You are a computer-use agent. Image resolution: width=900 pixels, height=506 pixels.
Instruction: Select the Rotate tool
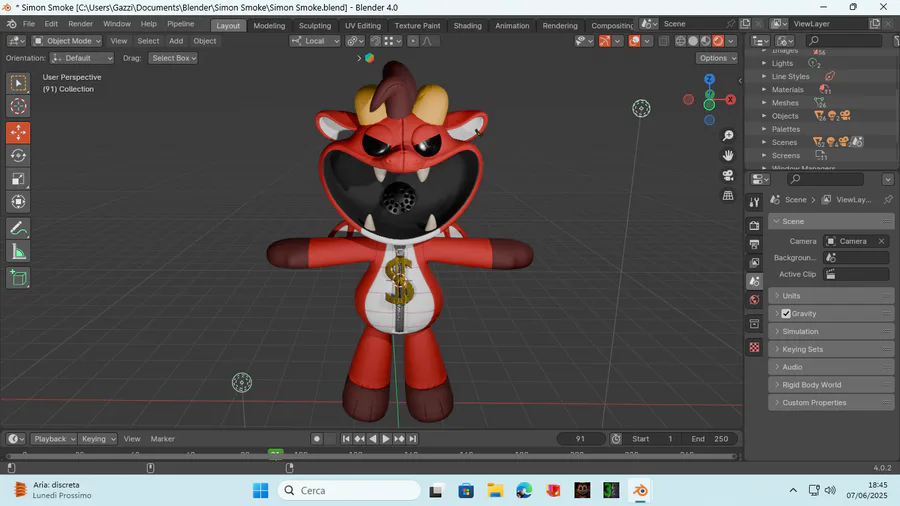(18, 155)
